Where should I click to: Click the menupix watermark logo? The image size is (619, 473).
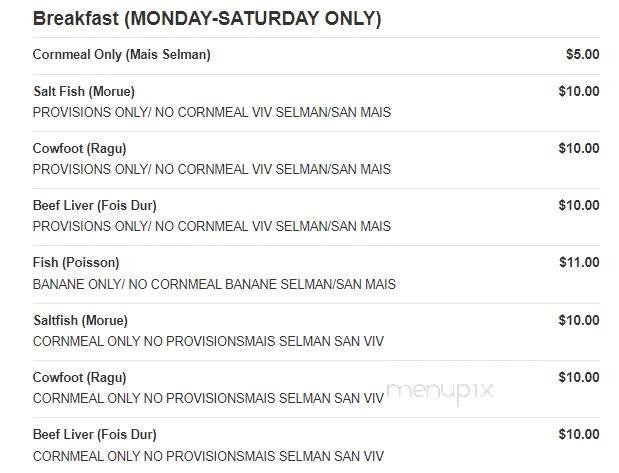[x=440, y=391]
